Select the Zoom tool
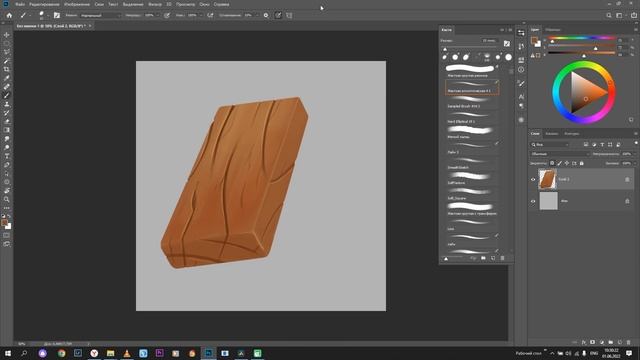The image size is (640, 360). tap(7, 199)
